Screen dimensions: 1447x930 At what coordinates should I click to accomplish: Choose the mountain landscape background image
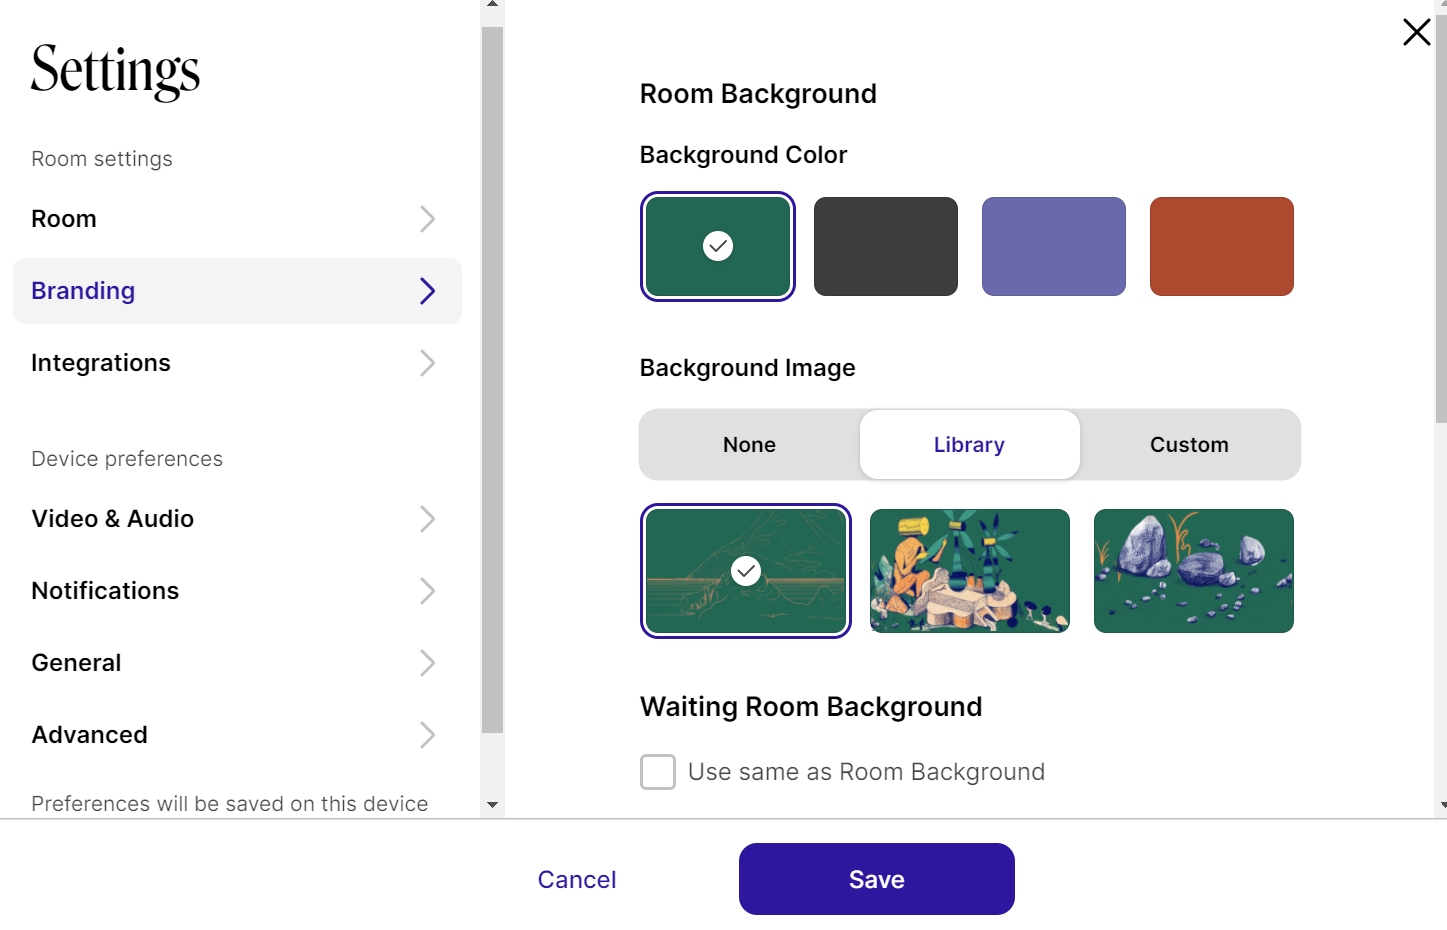(746, 571)
